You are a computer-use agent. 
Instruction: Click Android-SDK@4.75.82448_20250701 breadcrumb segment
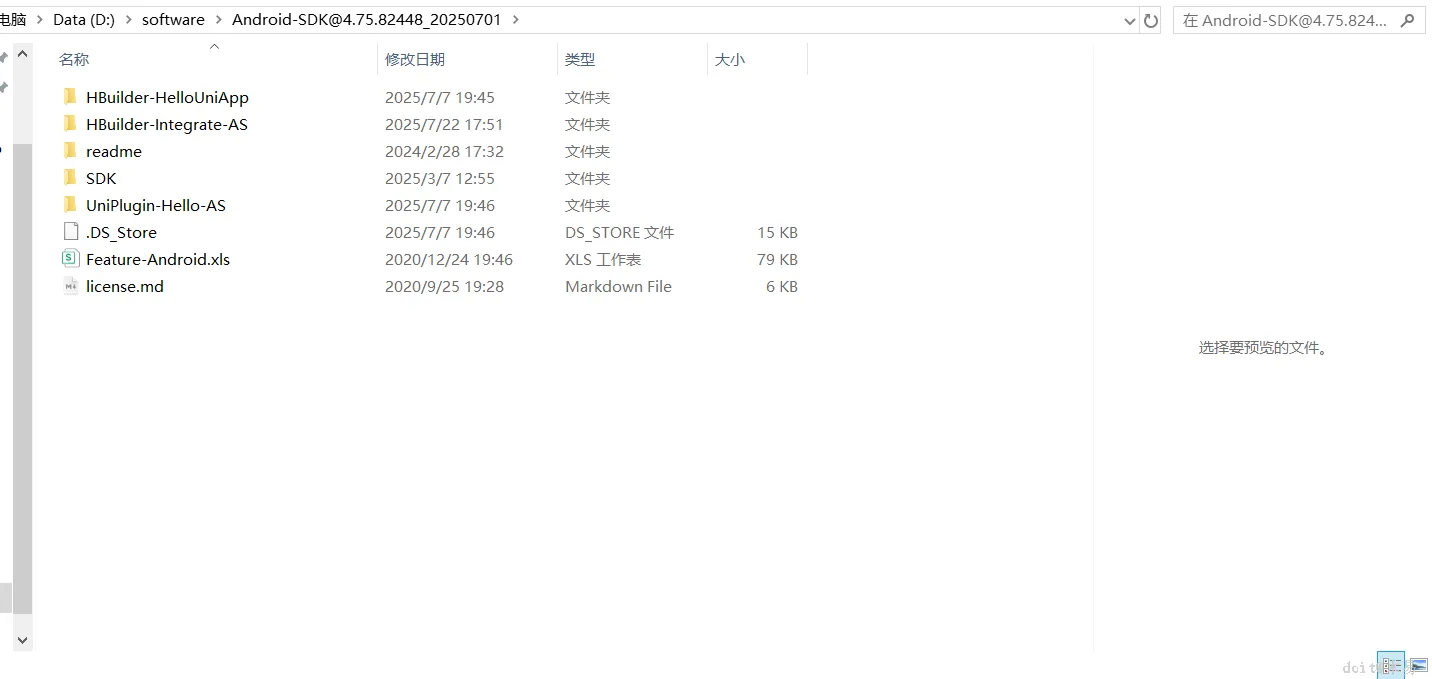366,20
